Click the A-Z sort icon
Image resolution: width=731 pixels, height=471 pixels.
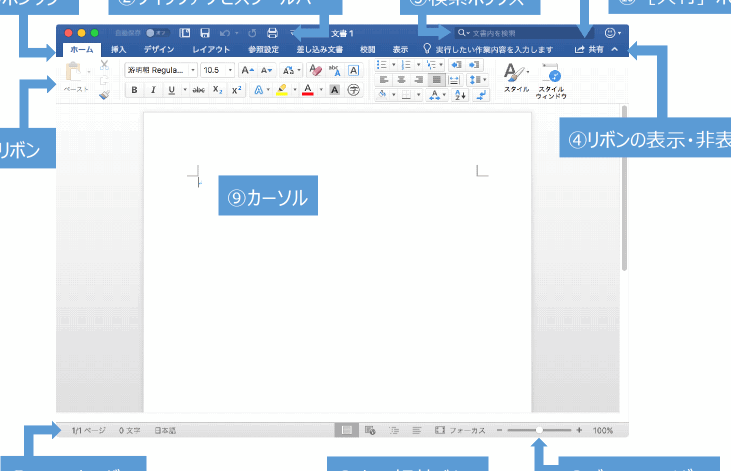tap(460, 95)
